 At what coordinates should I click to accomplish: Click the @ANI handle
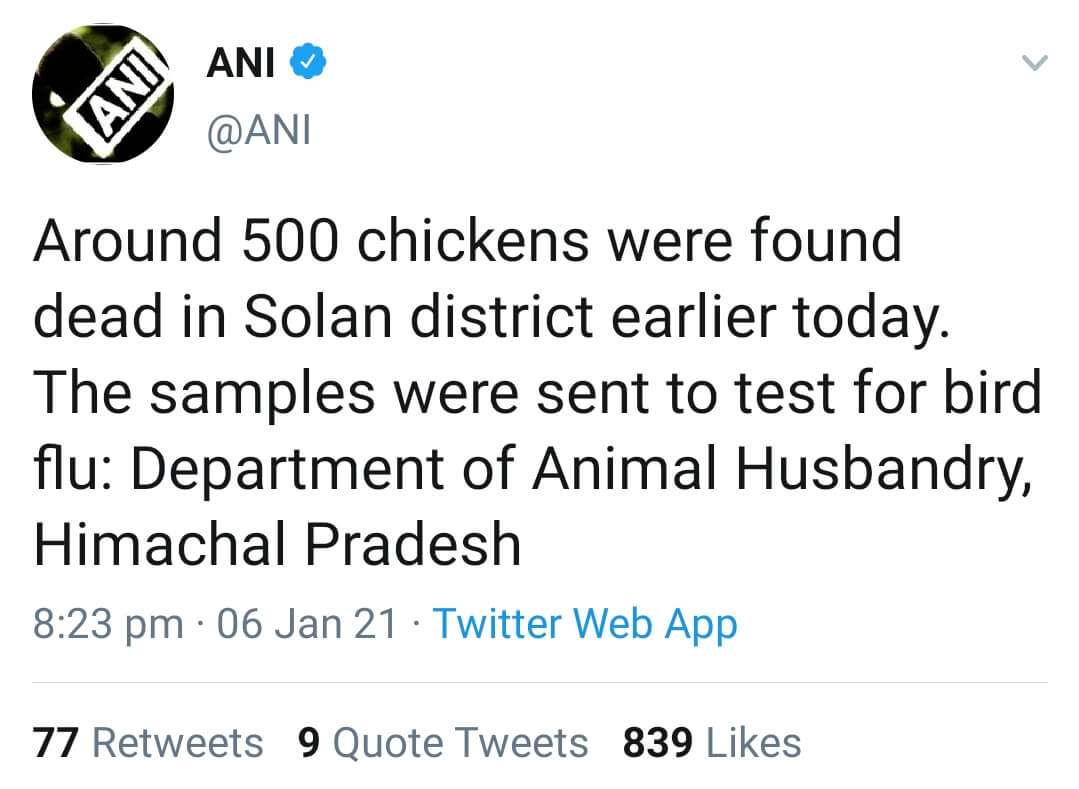click(258, 130)
